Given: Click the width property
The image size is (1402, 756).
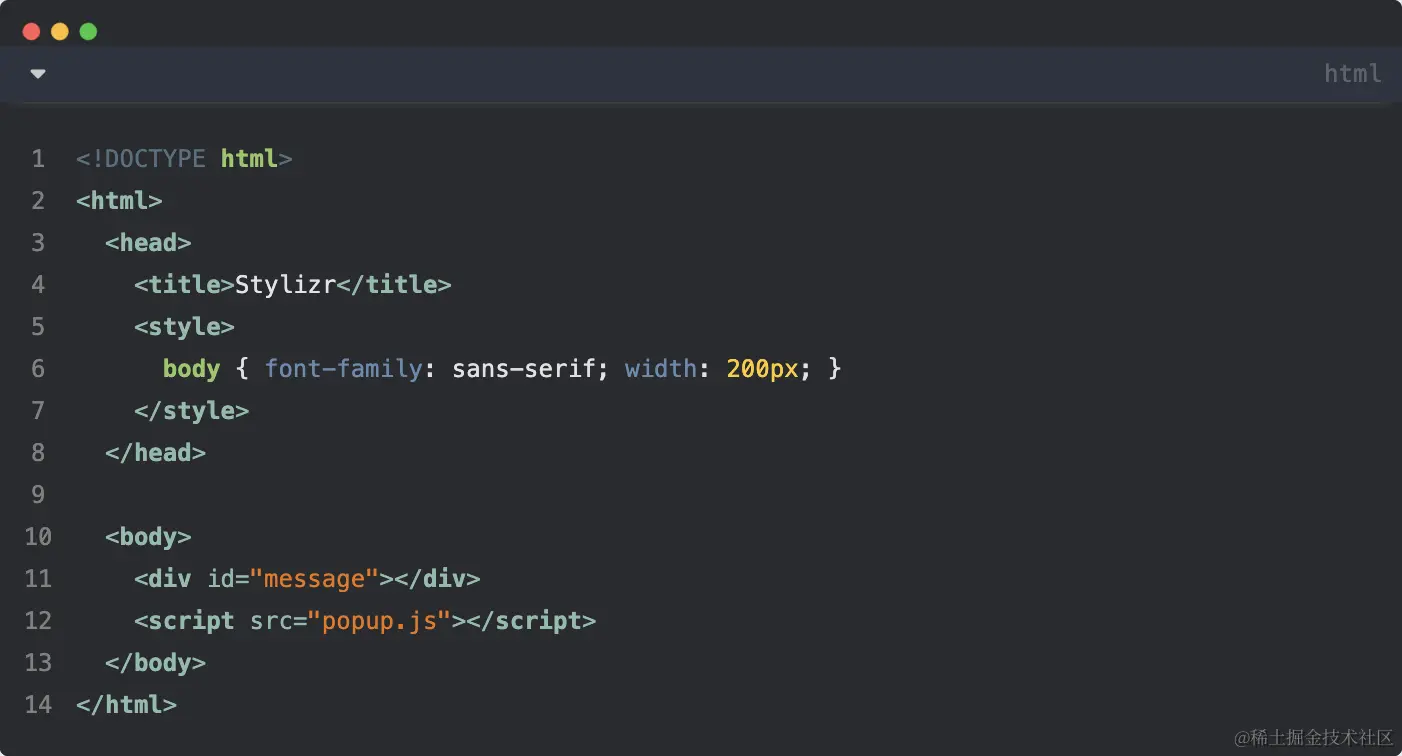Looking at the screenshot, I should coord(661,369).
